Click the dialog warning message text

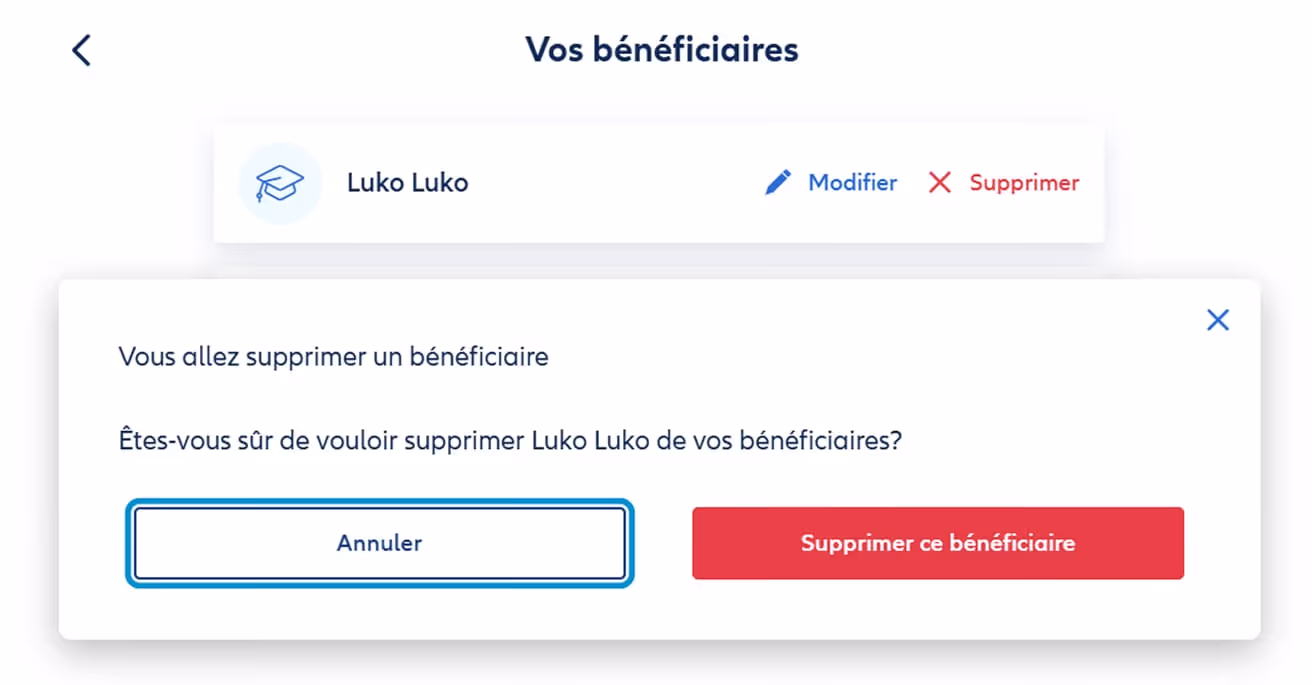pyautogui.click(x=510, y=440)
